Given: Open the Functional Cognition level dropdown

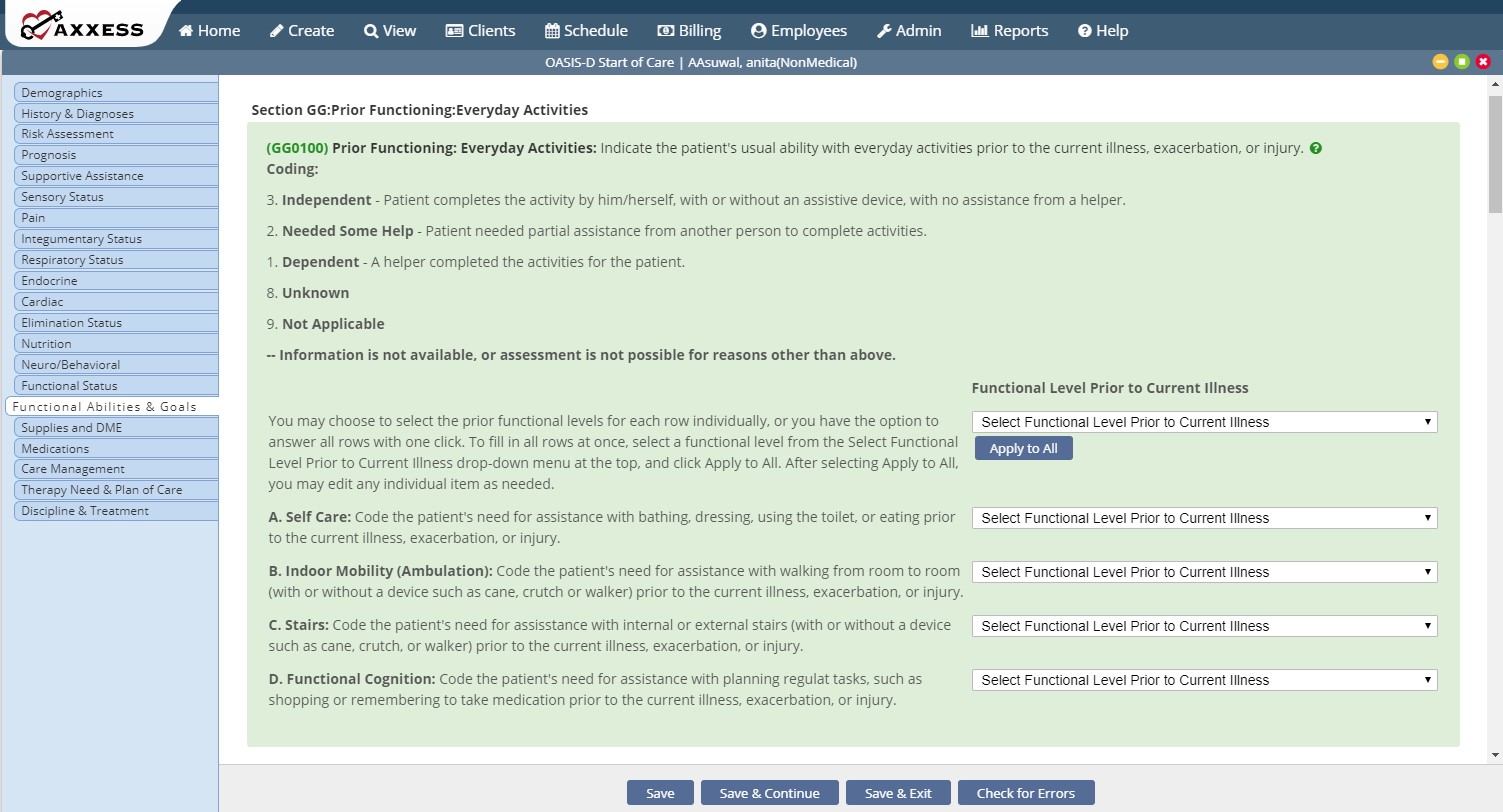Looking at the screenshot, I should [x=1204, y=680].
